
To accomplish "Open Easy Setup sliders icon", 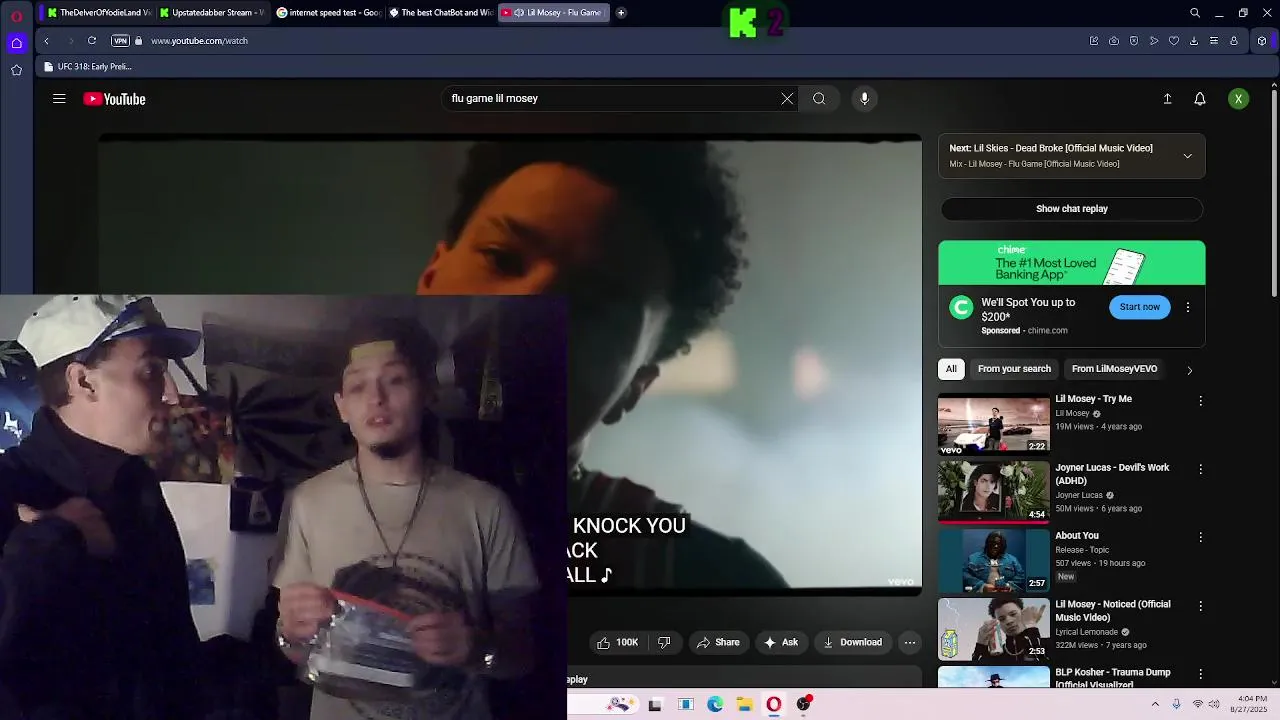I will pos(1214,41).
